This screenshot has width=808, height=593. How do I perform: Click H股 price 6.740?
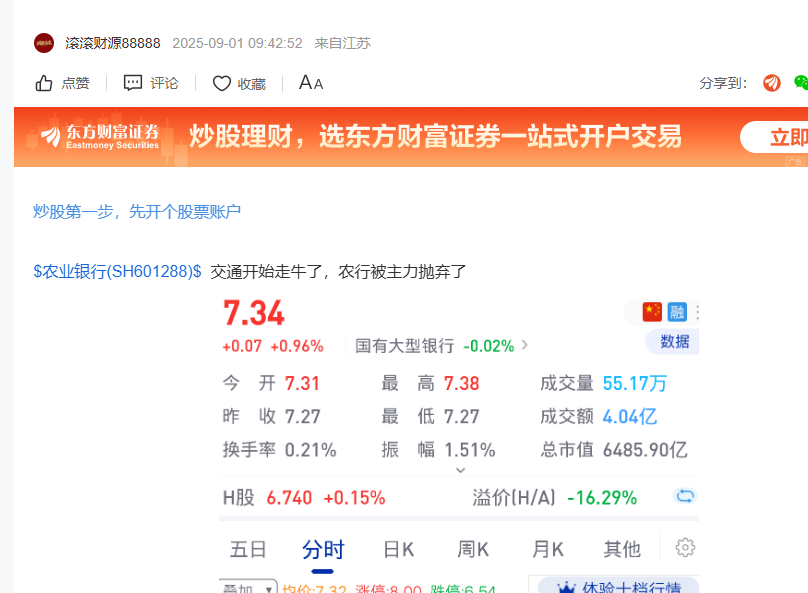(x=289, y=498)
